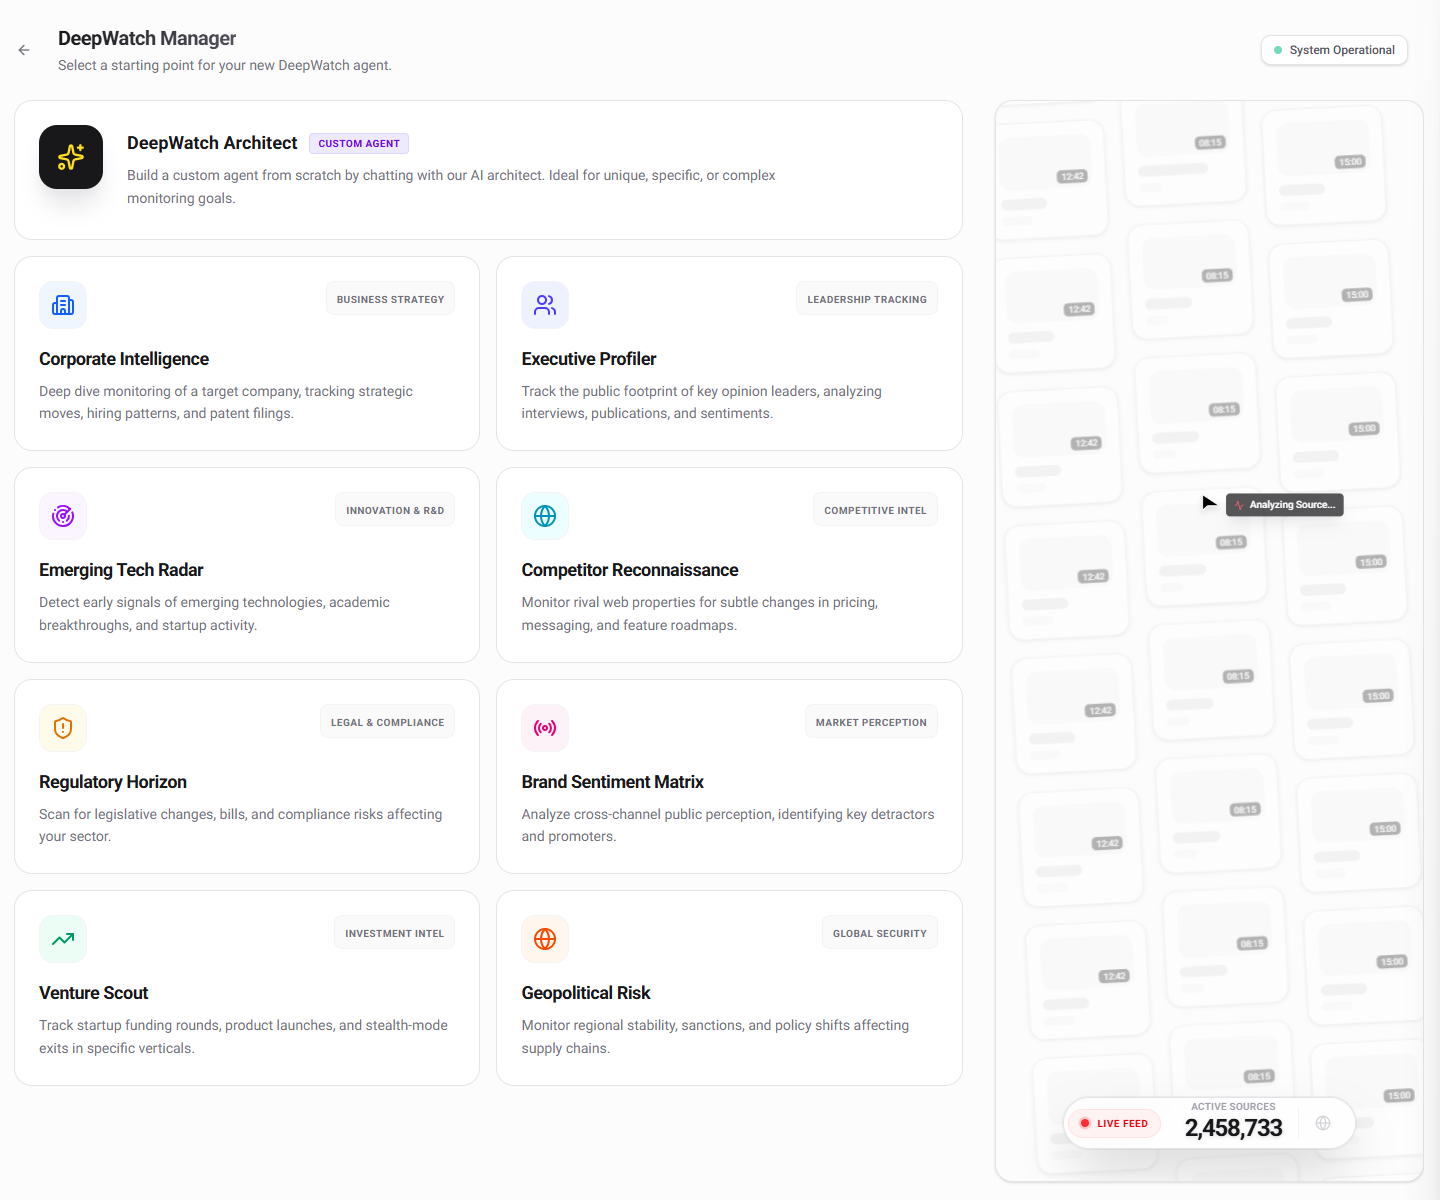Click the Emerging Tech Radar icon
Image resolution: width=1440 pixels, height=1200 pixels.
pos(63,516)
